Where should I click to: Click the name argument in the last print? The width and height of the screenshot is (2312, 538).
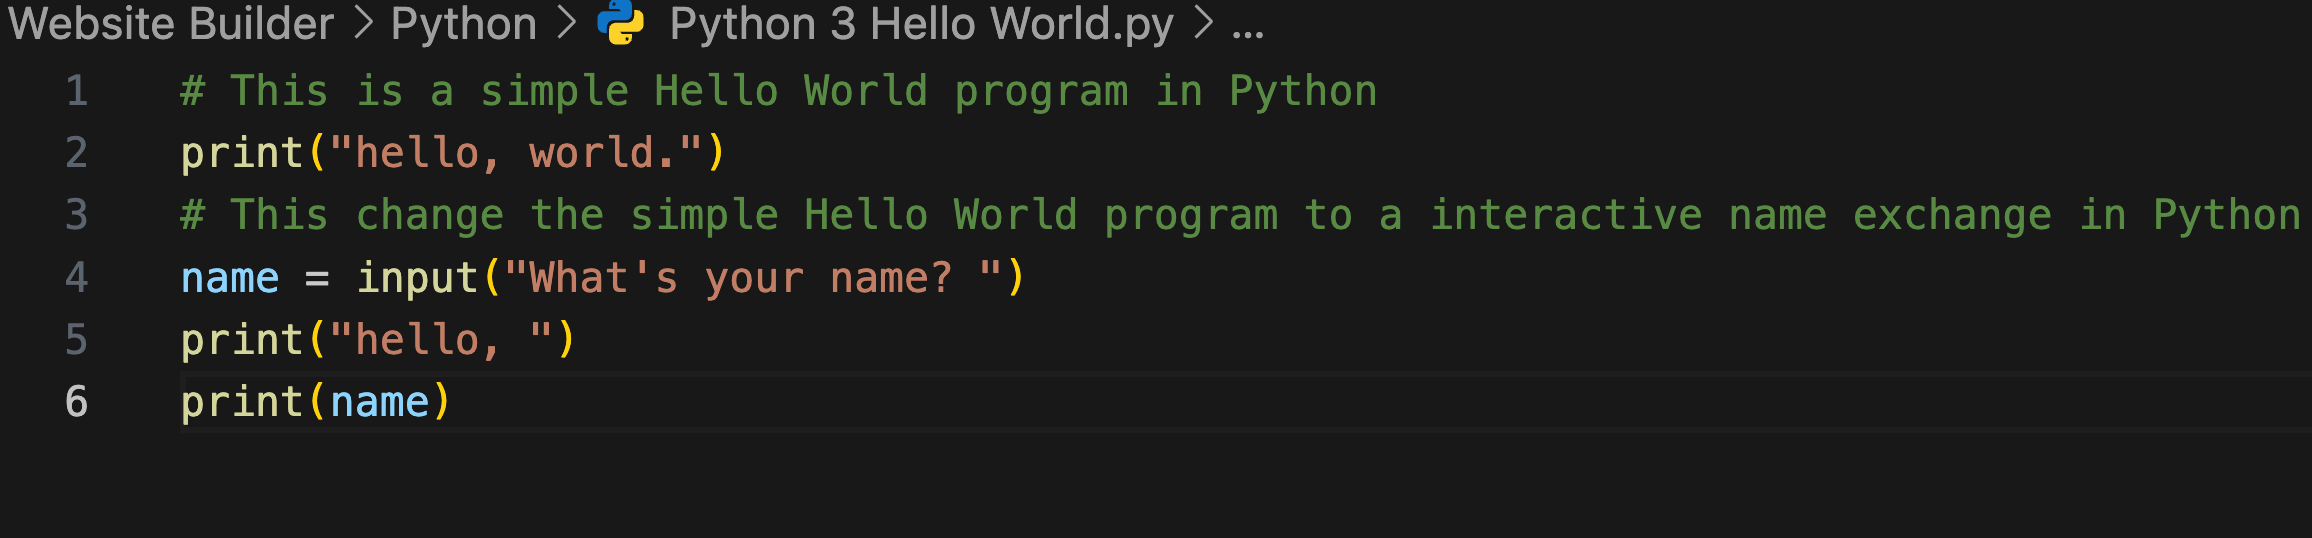379,402
